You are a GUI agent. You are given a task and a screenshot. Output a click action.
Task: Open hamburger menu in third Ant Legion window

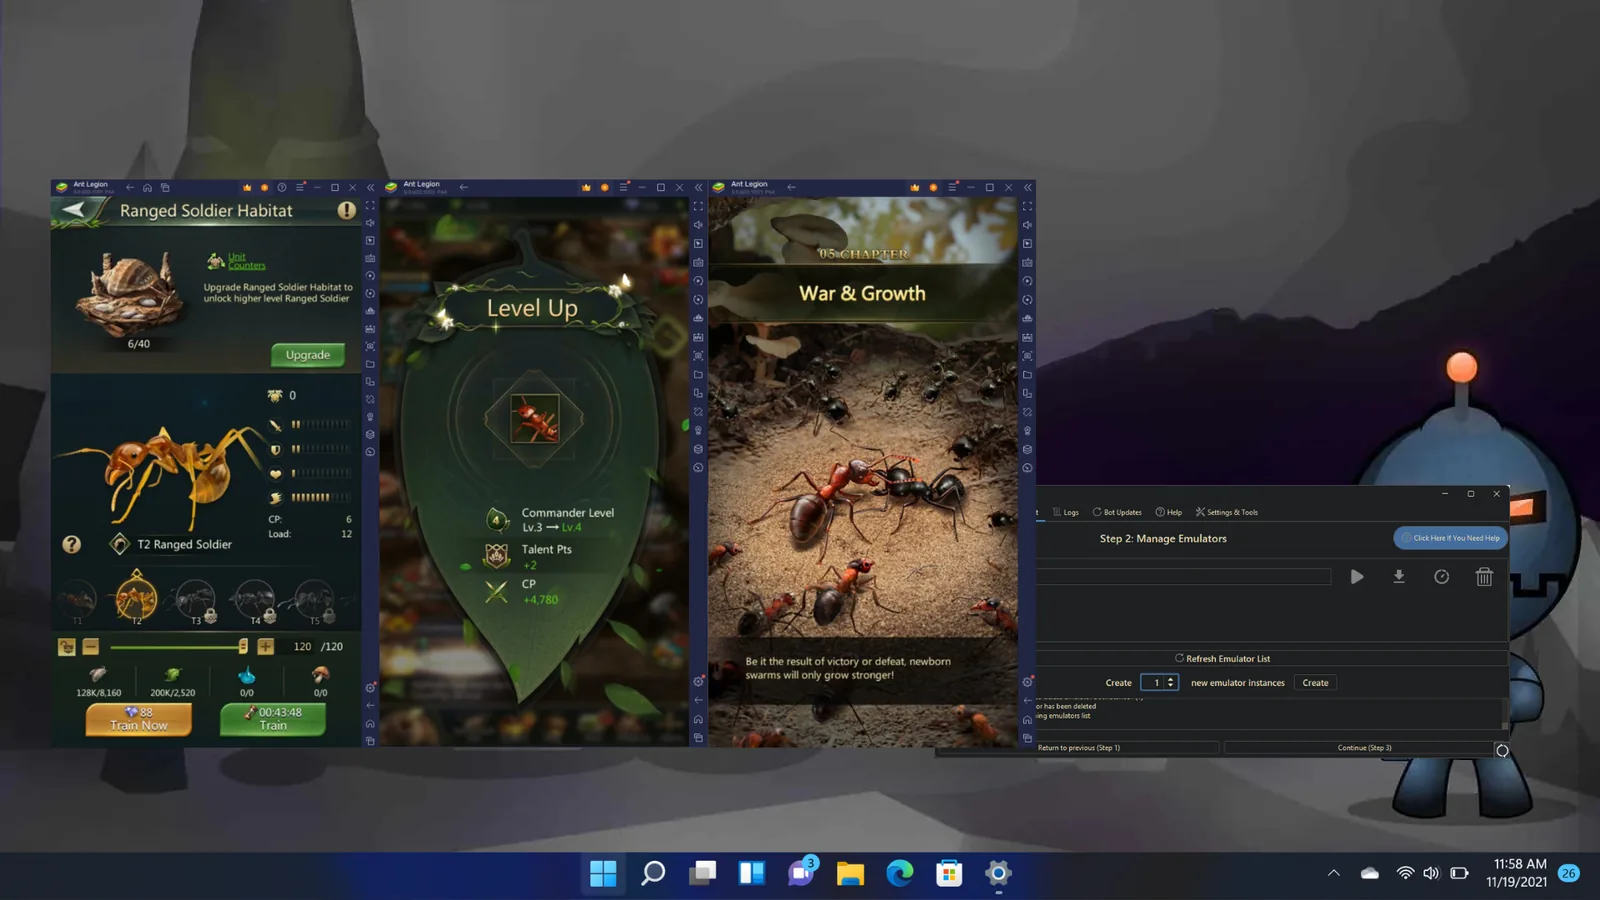[952, 188]
